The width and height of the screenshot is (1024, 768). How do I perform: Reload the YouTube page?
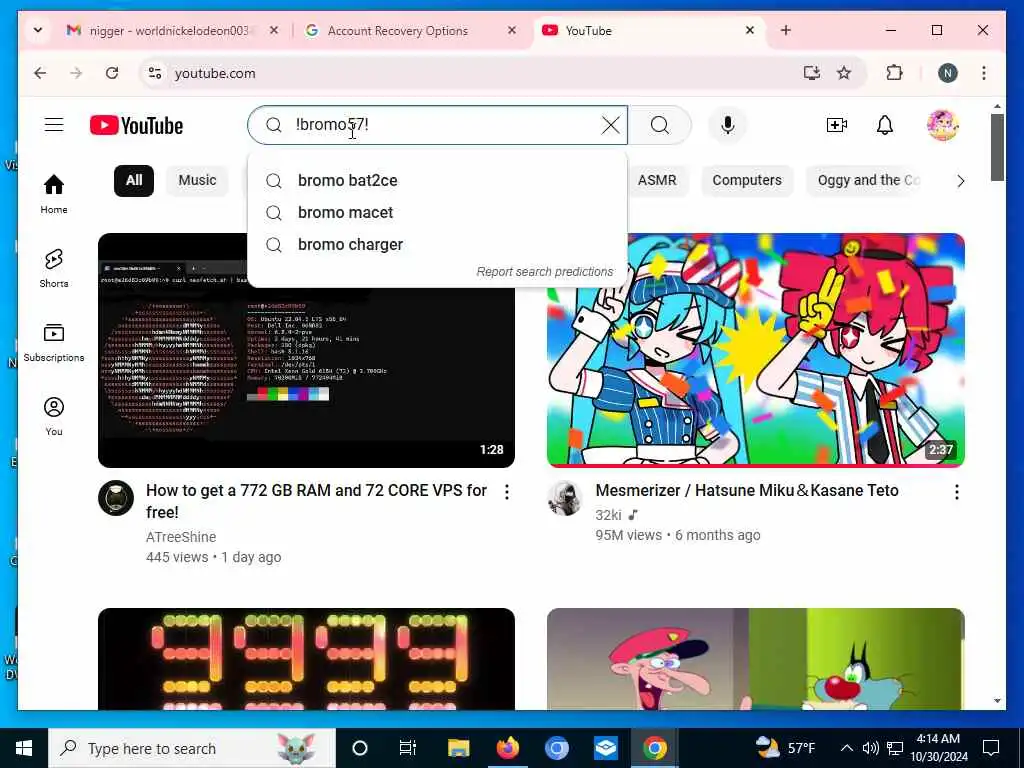112,73
